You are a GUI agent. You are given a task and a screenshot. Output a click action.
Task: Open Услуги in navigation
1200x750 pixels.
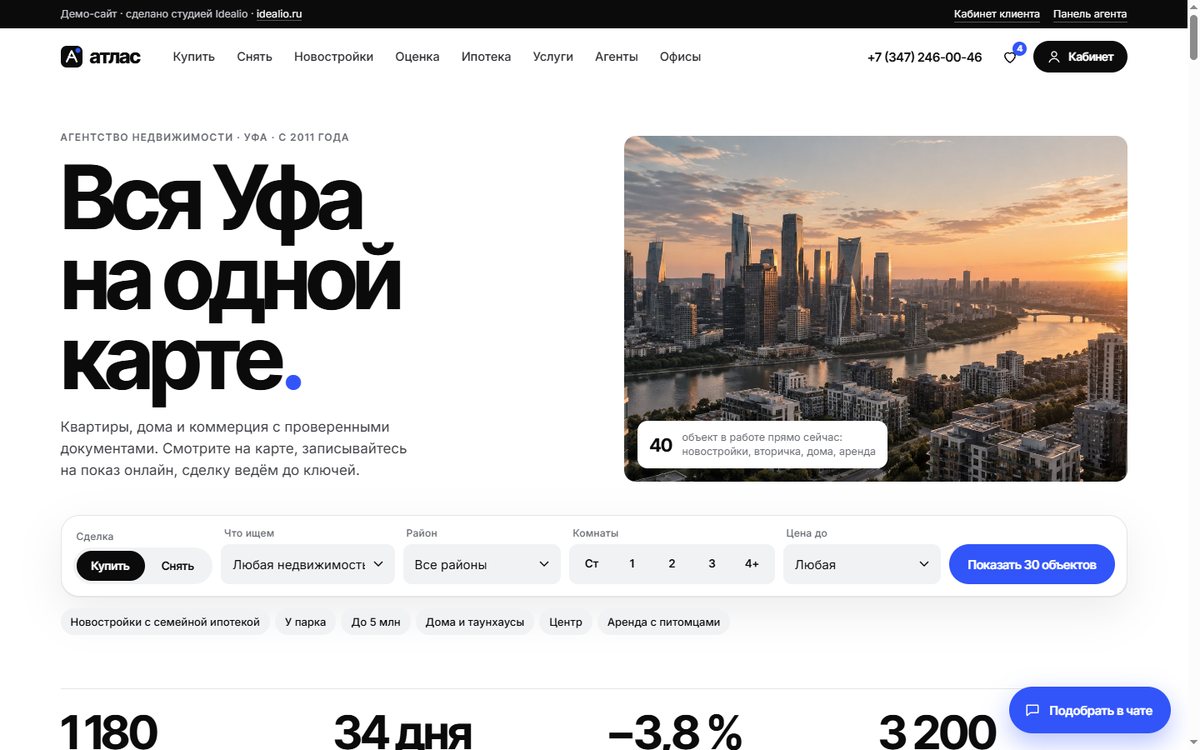(553, 57)
